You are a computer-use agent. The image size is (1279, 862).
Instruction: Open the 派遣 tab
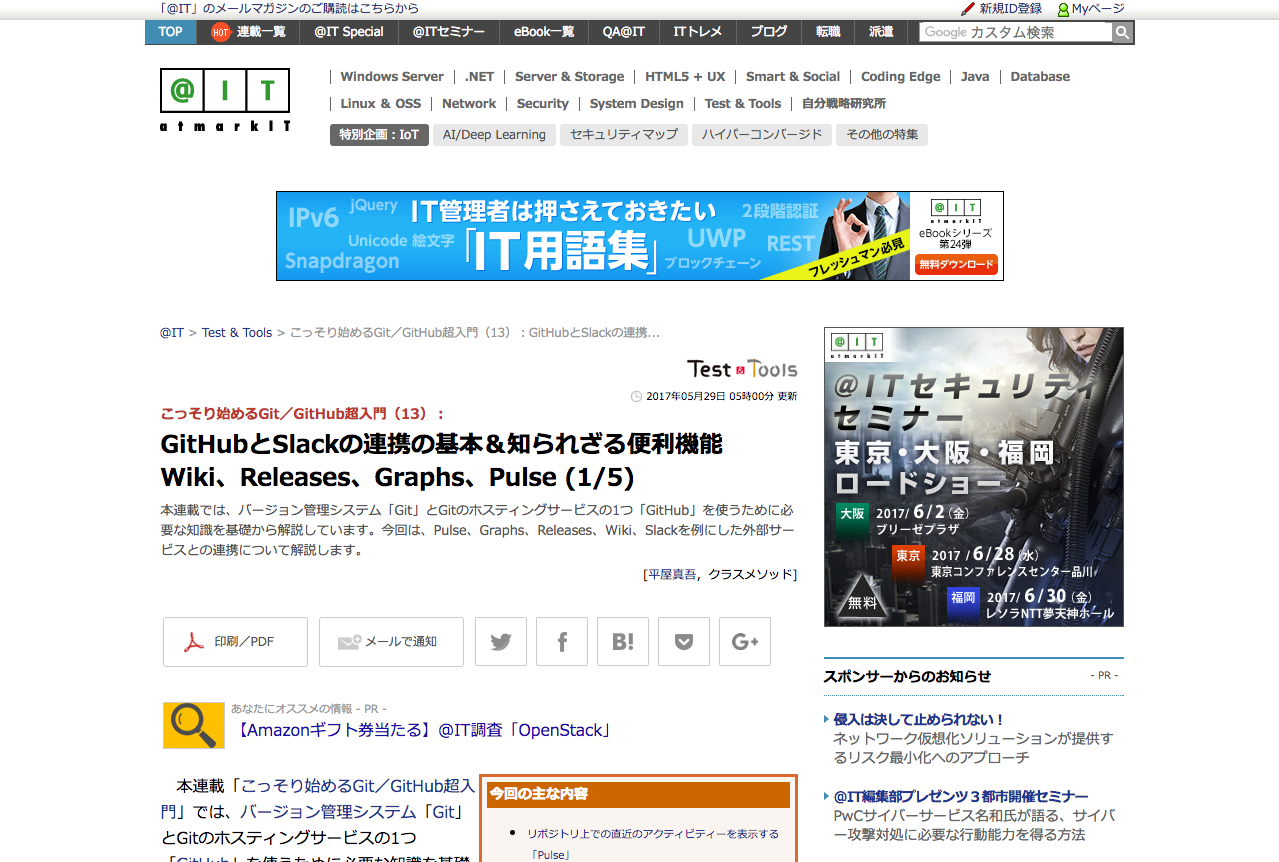pos(881,32)
